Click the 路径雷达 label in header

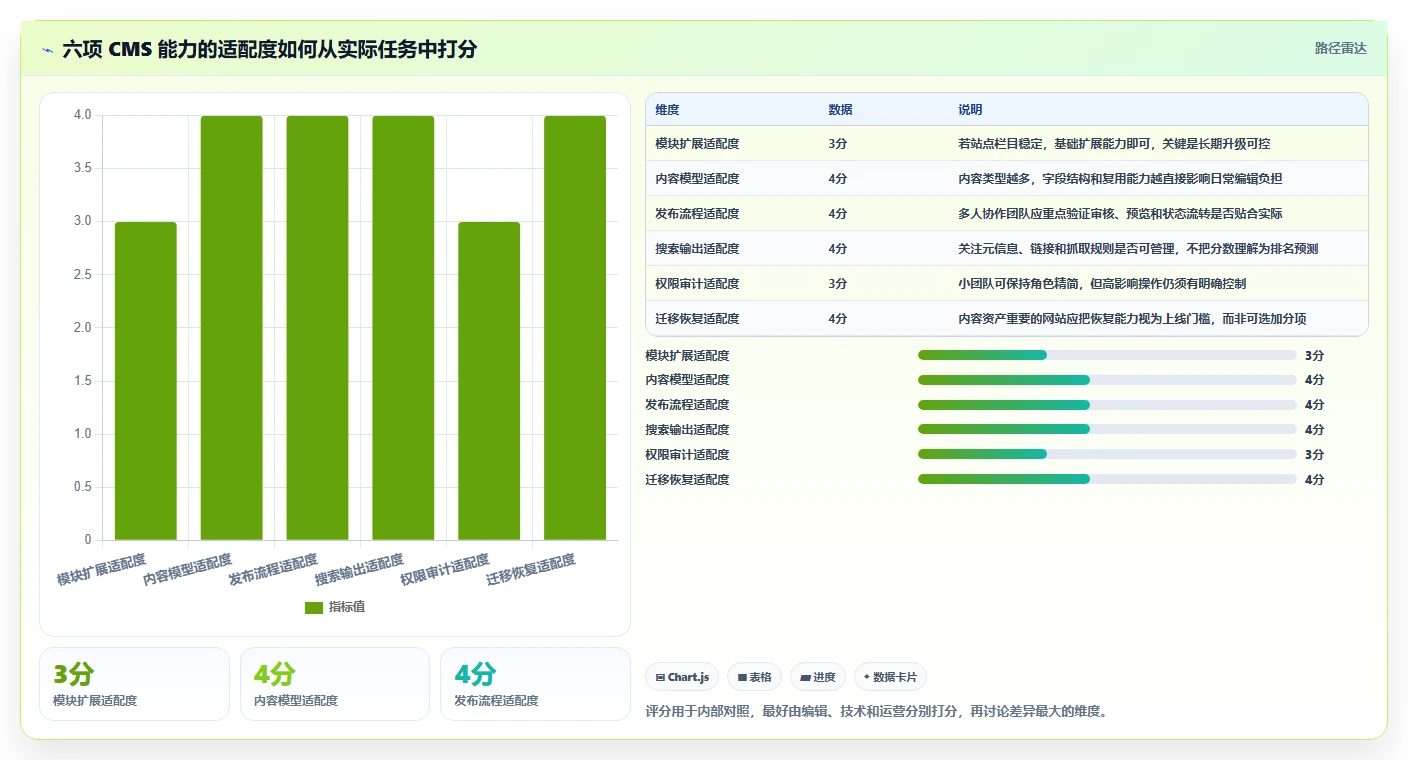coord(1340,48)
